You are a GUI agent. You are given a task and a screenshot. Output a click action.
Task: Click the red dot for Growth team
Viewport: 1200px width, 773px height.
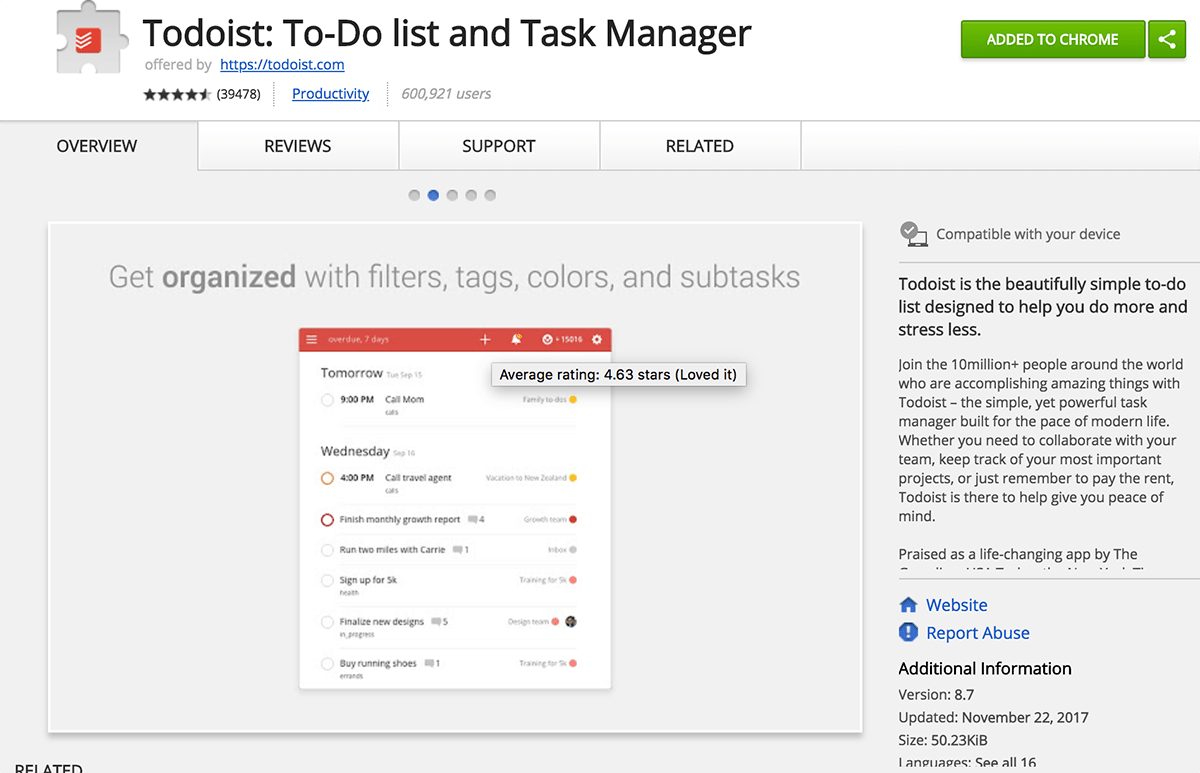click(x=573, y=520)
